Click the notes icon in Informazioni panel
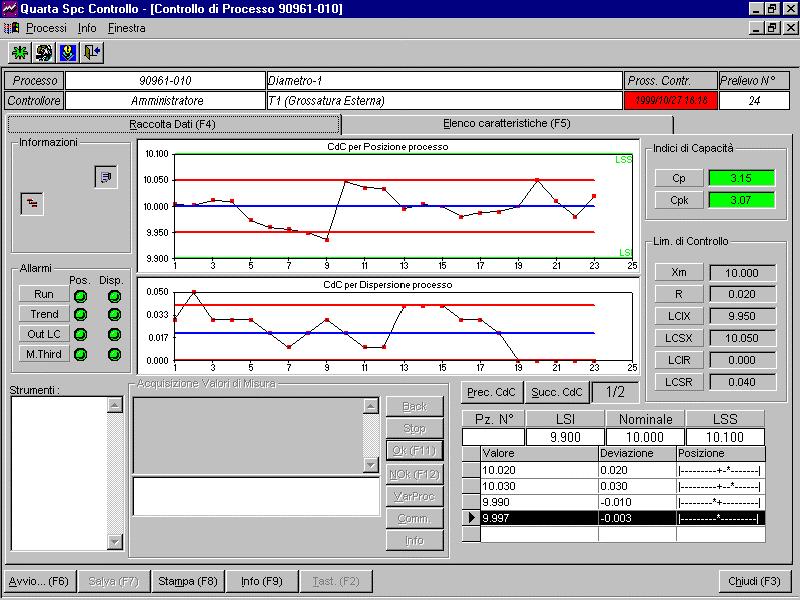Viewport: 800px width, 600px height. tap(106, 177)
